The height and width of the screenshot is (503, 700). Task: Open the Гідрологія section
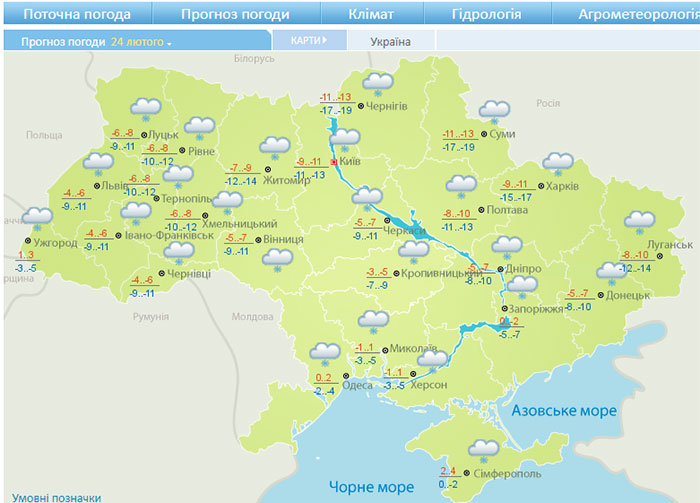pos(486,15)
